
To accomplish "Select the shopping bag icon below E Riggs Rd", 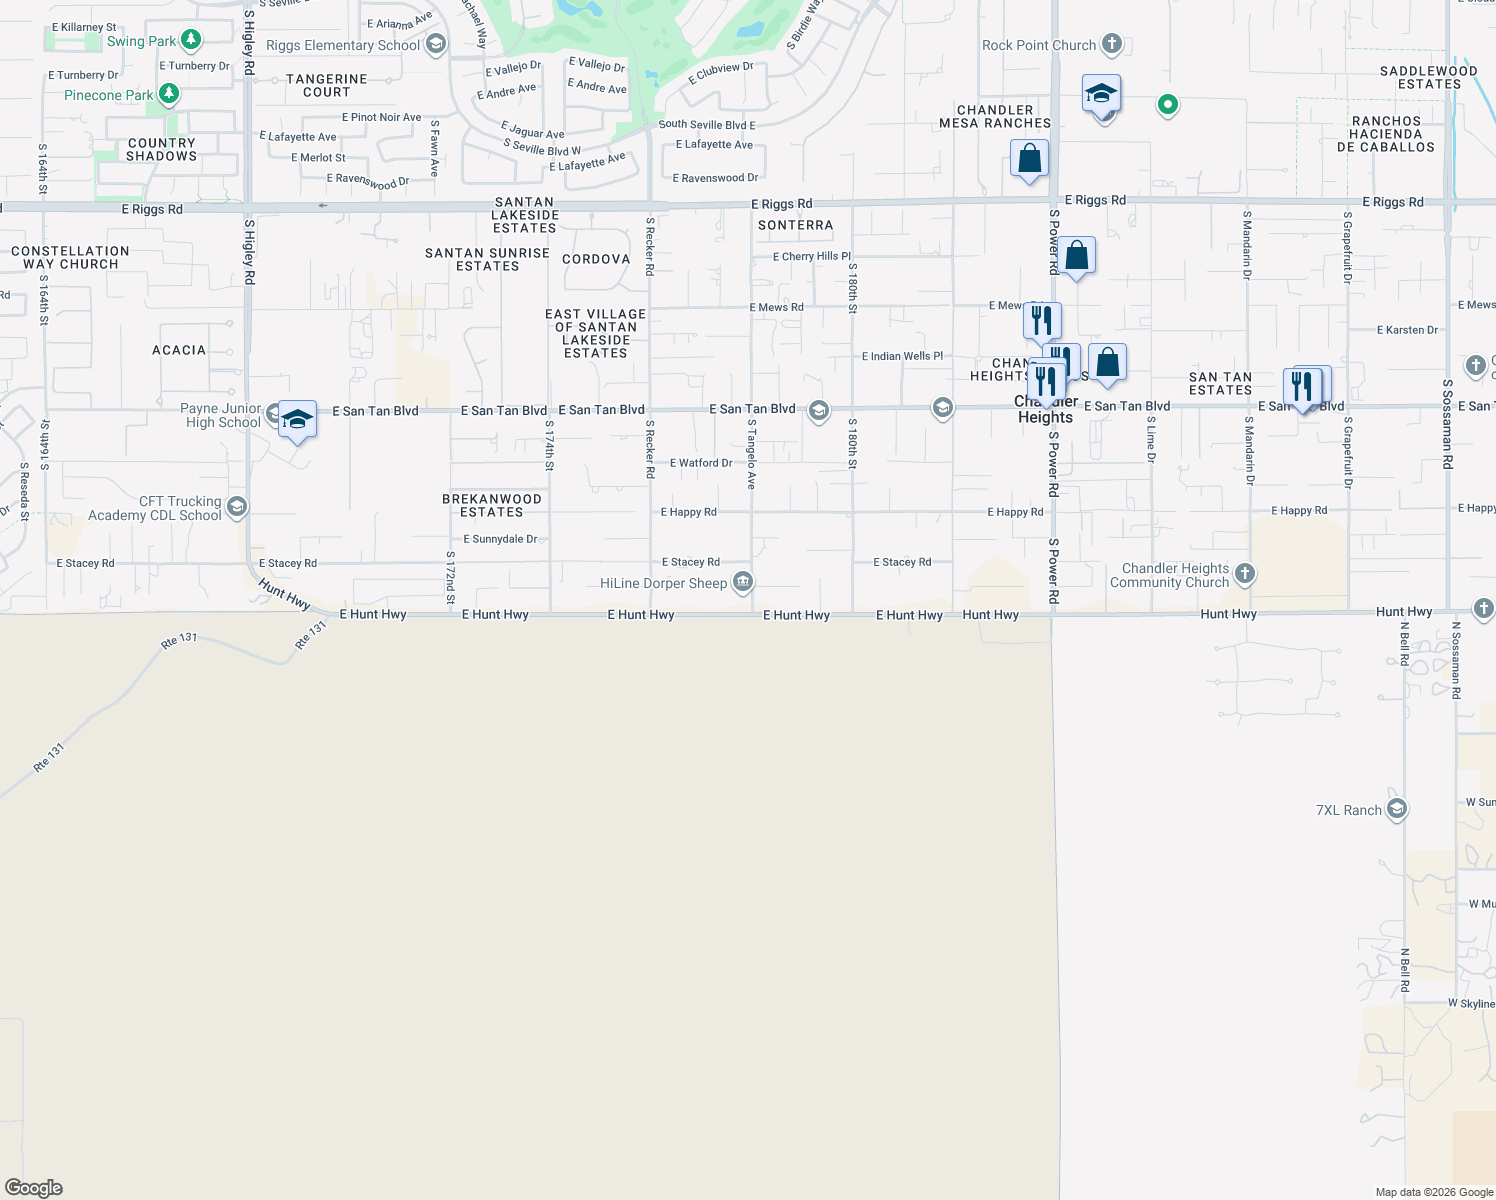I will point(1078,256).
